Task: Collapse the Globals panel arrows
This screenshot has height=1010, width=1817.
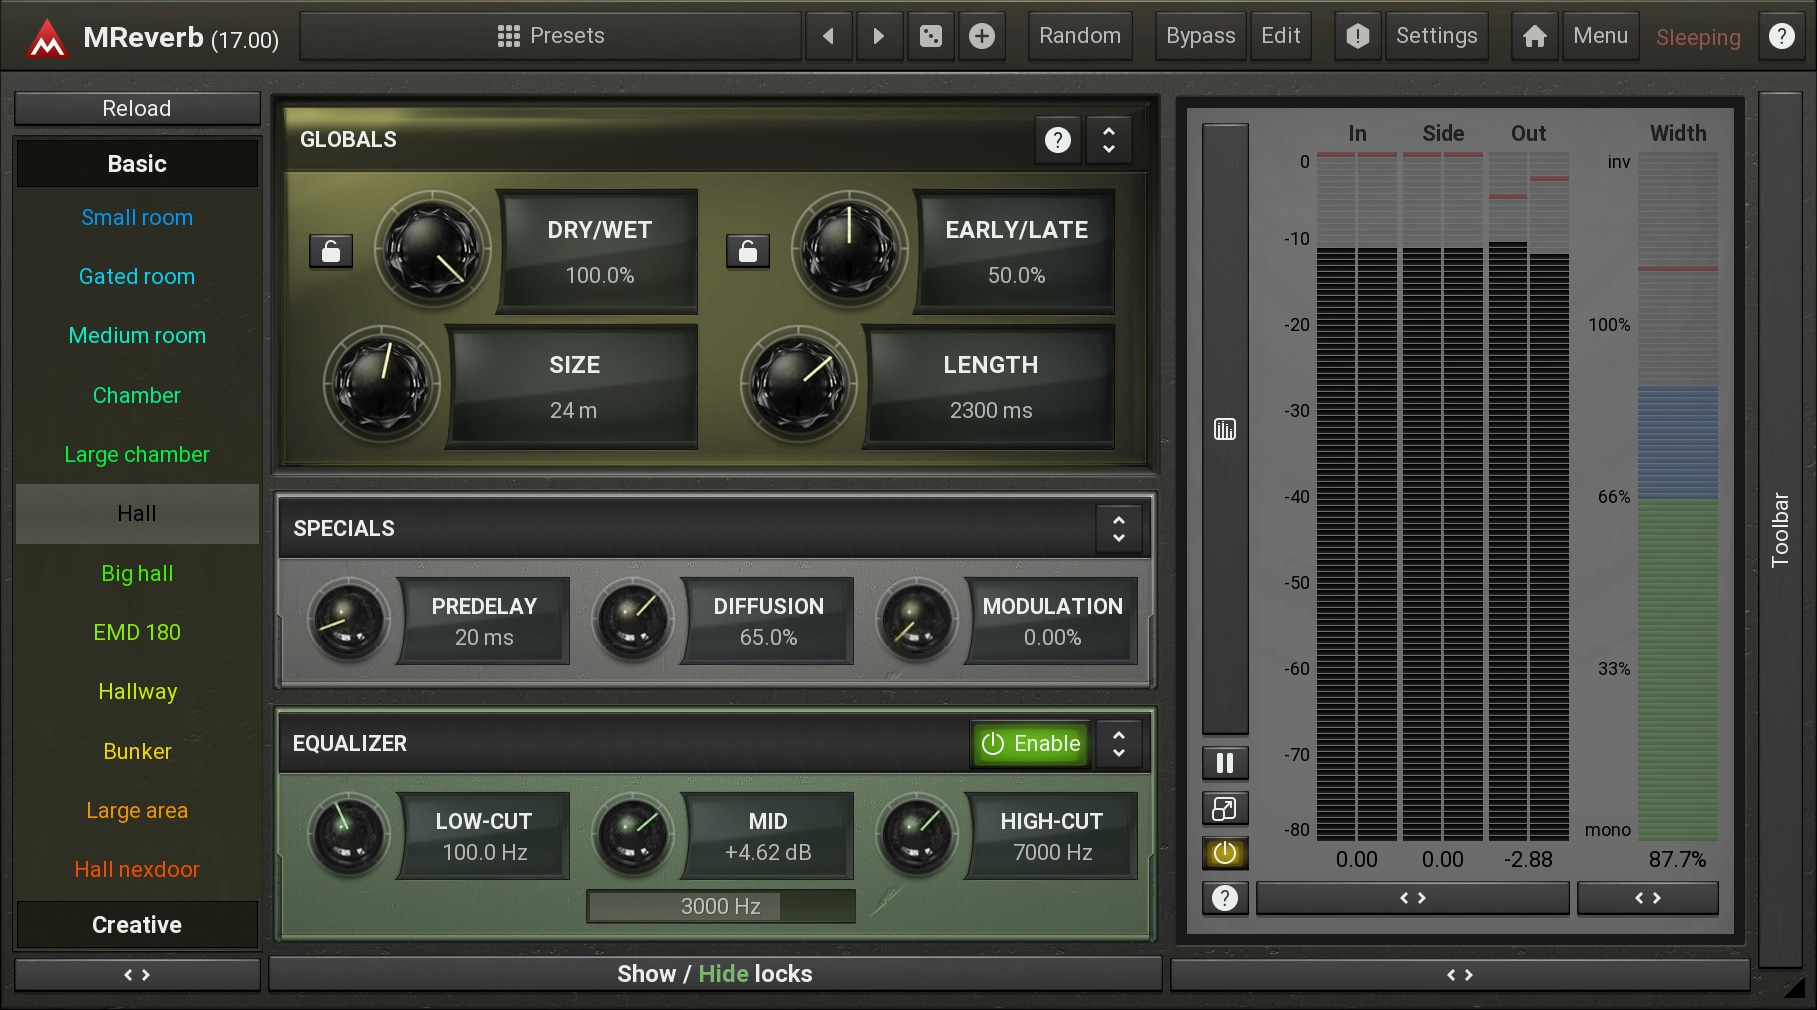Action: pyautogui.click(x=1109, y=140)
